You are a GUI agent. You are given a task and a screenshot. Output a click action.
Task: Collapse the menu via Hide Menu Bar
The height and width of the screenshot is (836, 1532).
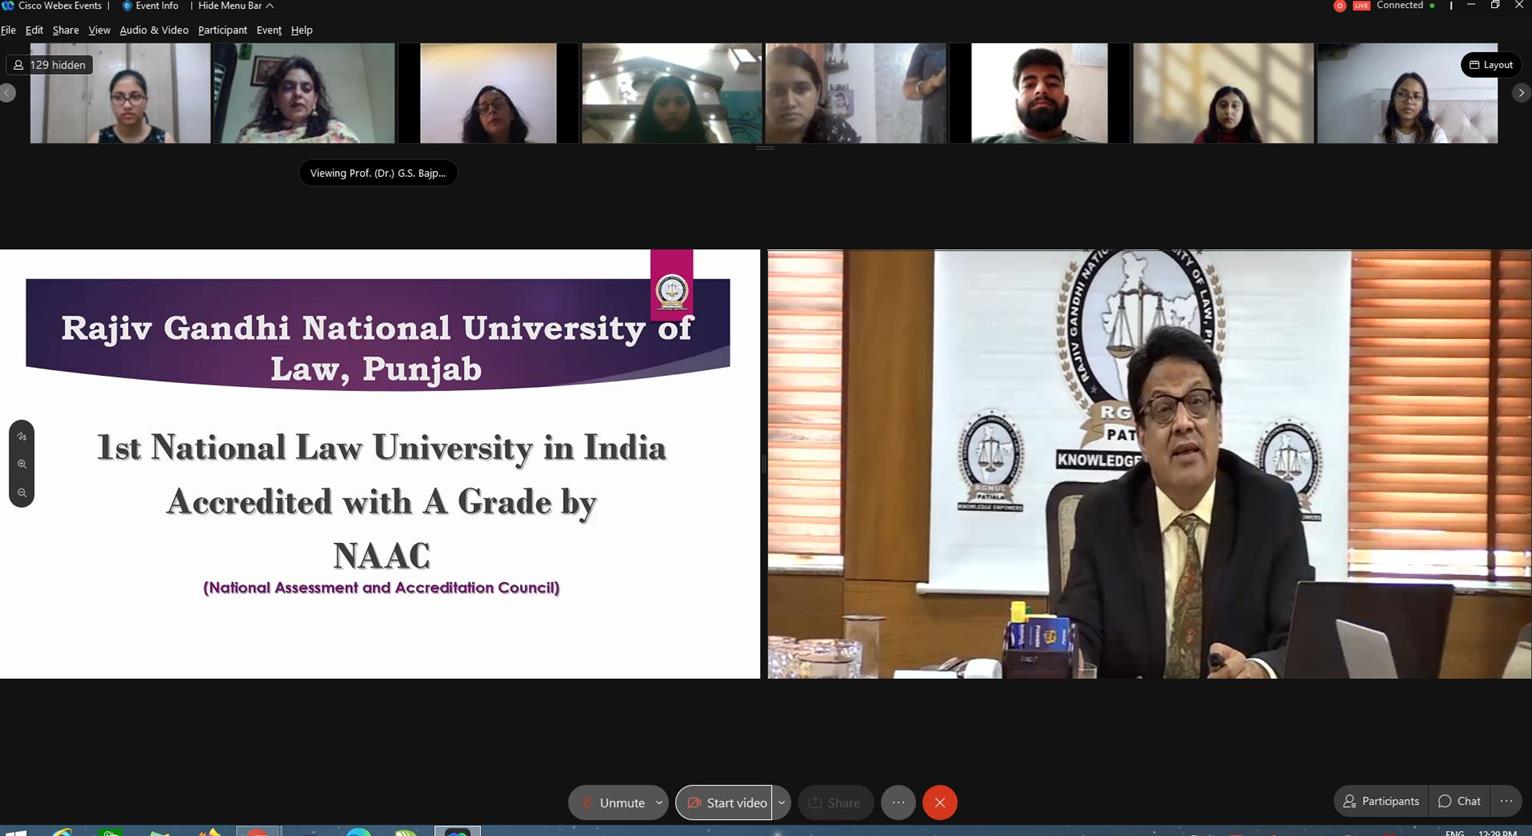coord(235,6)
